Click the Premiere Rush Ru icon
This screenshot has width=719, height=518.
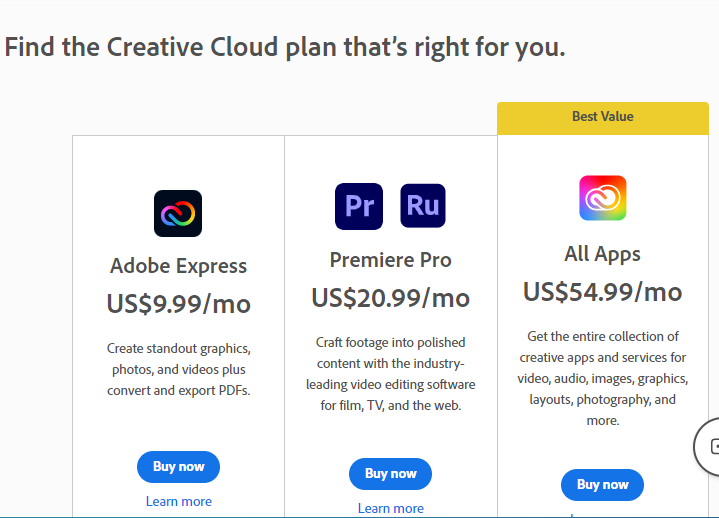423,206
